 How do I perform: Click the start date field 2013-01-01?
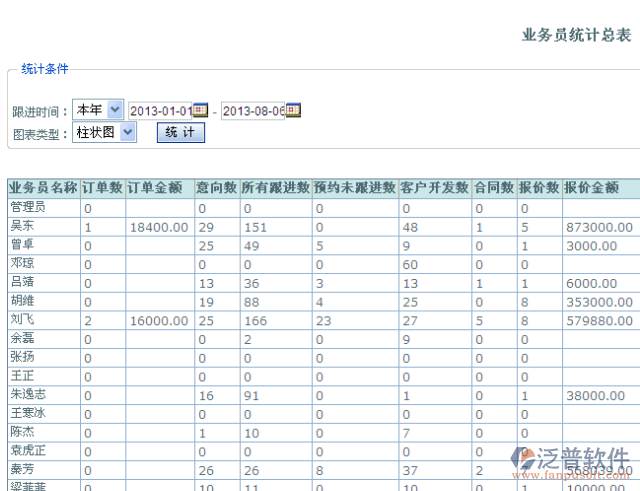click(x=160, y=110)
